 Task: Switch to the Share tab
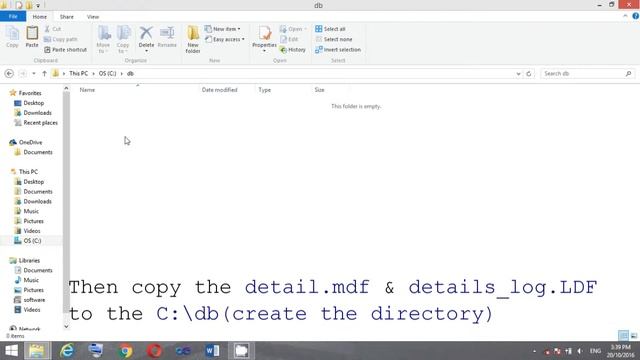coord(67,17)
